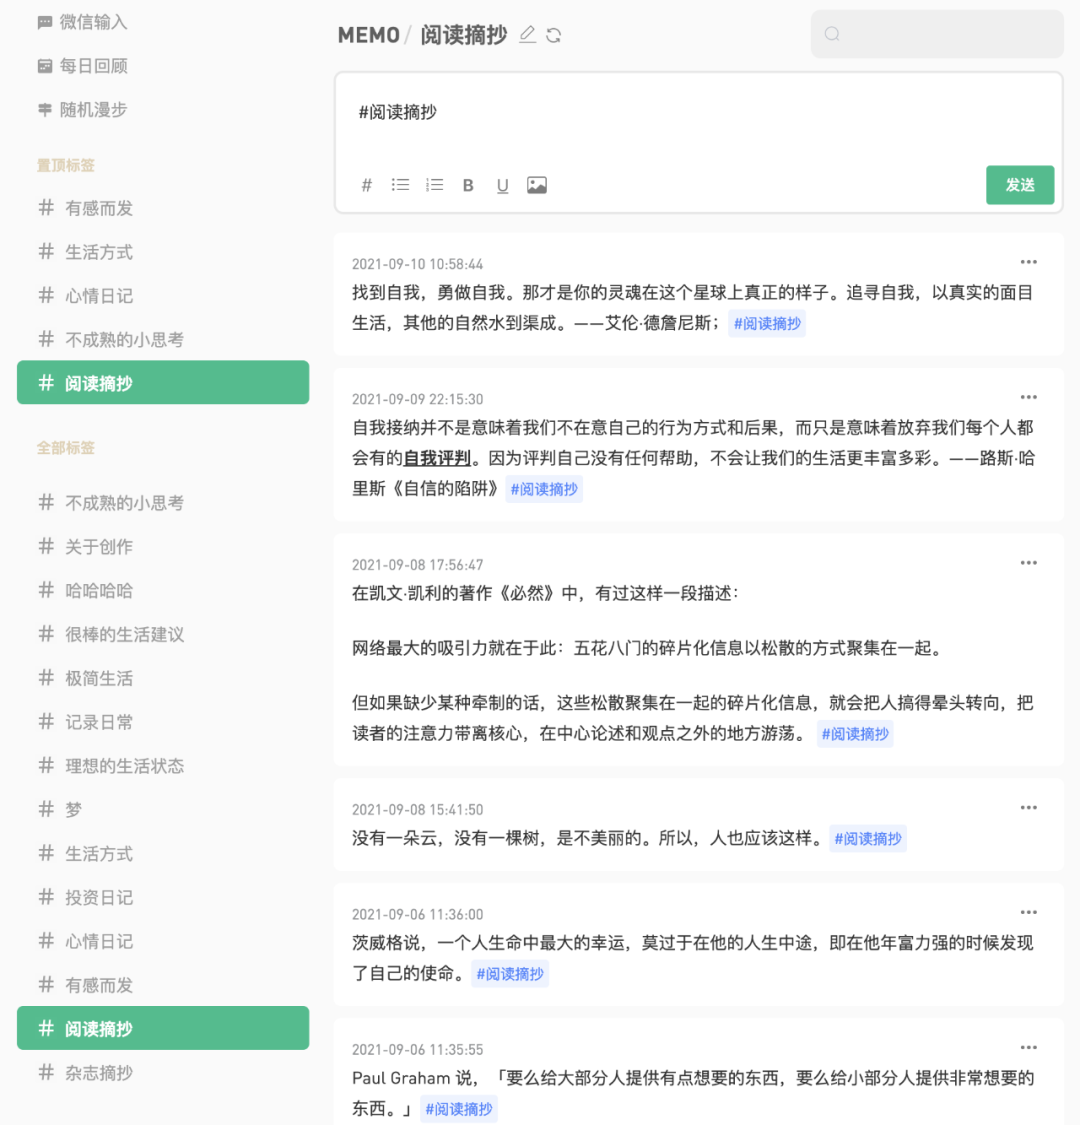1080x1125 pixels.
Task: Click the #阅读摘抄 tag in the Paul Graham memo
Action: point(459,1109)
